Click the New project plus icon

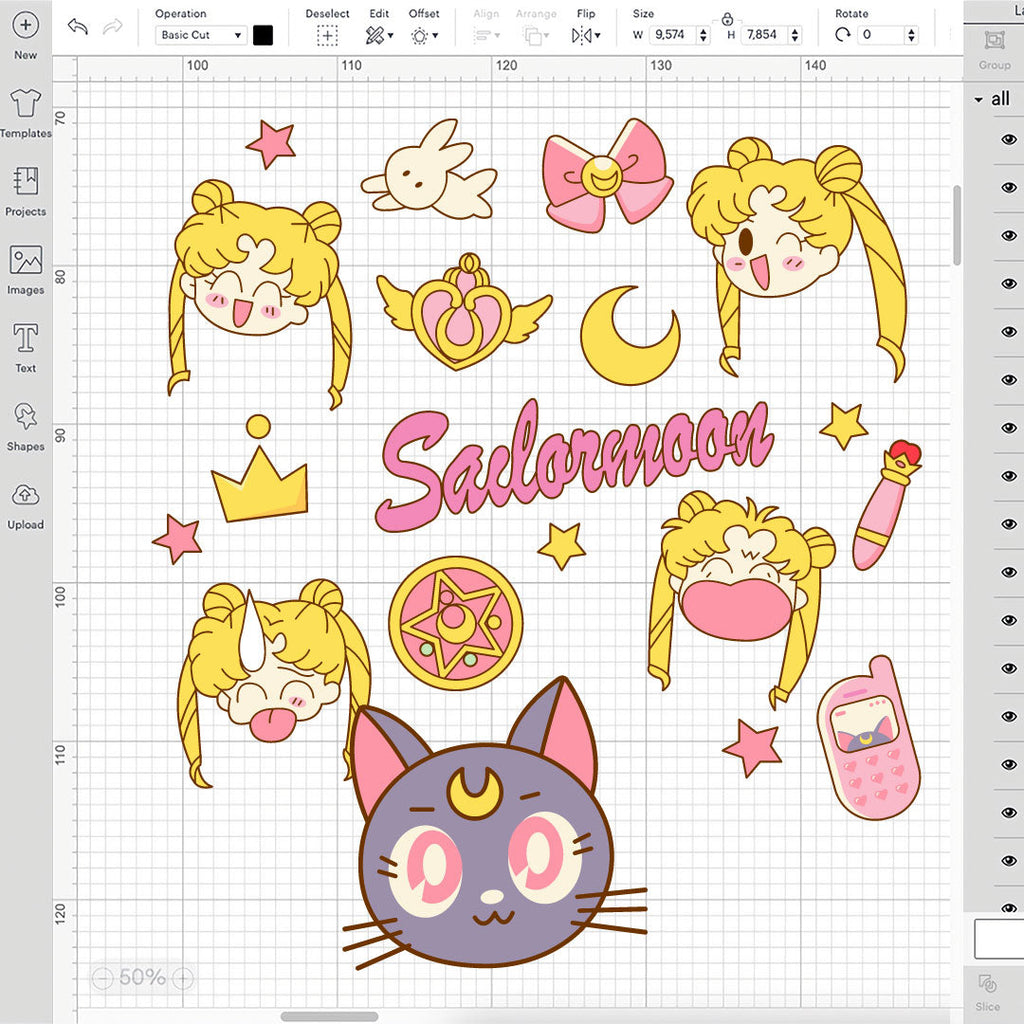[x=26, y=26]
